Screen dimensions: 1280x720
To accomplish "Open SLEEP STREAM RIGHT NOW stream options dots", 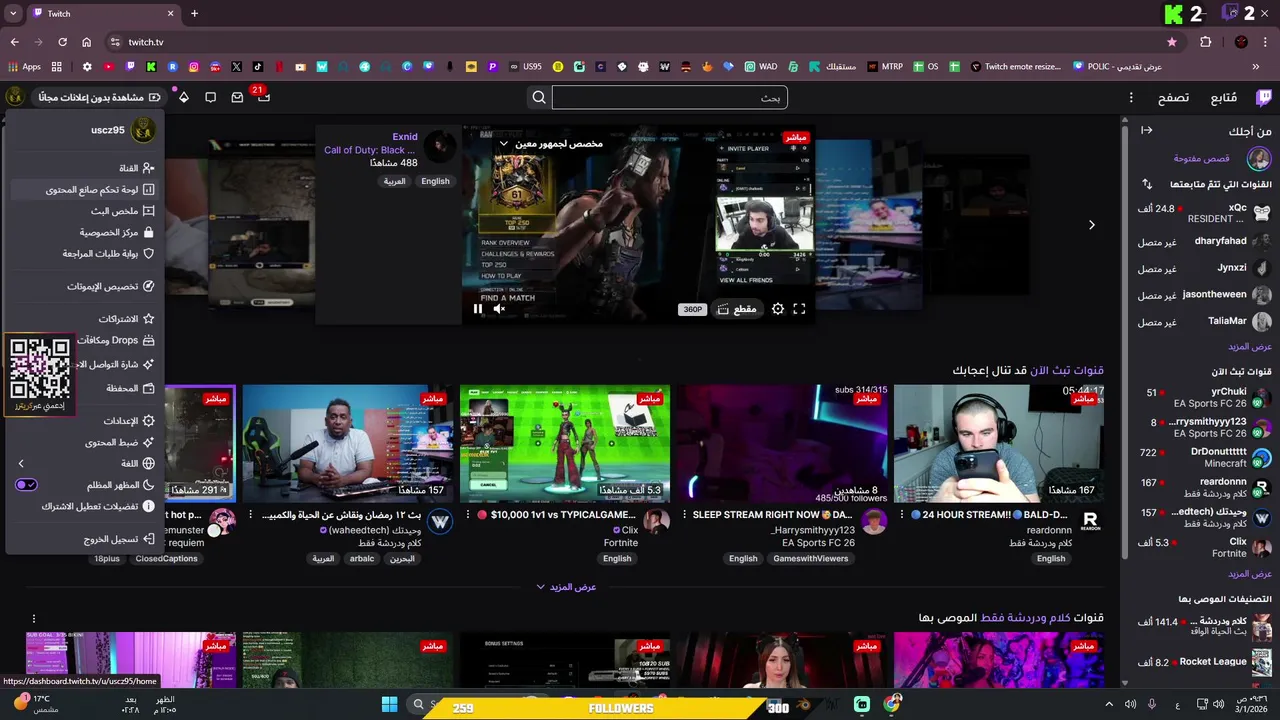I will click(x=684, y=515).
